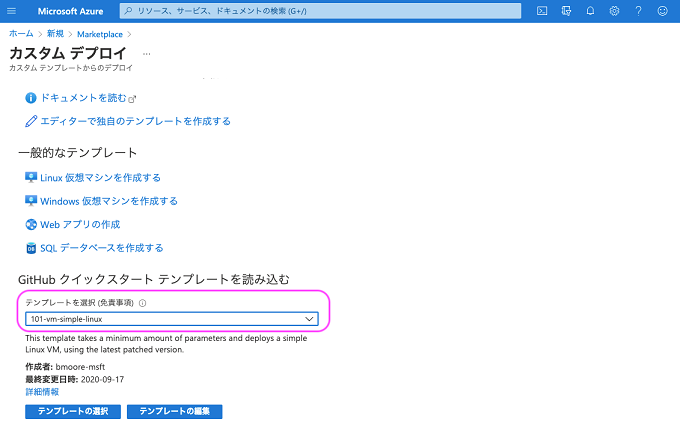The height and width of the screenshot is (428, 680).
Task: Open the 101-vm-simple-linux template dropdown
Action: click(x=172, y=319)
